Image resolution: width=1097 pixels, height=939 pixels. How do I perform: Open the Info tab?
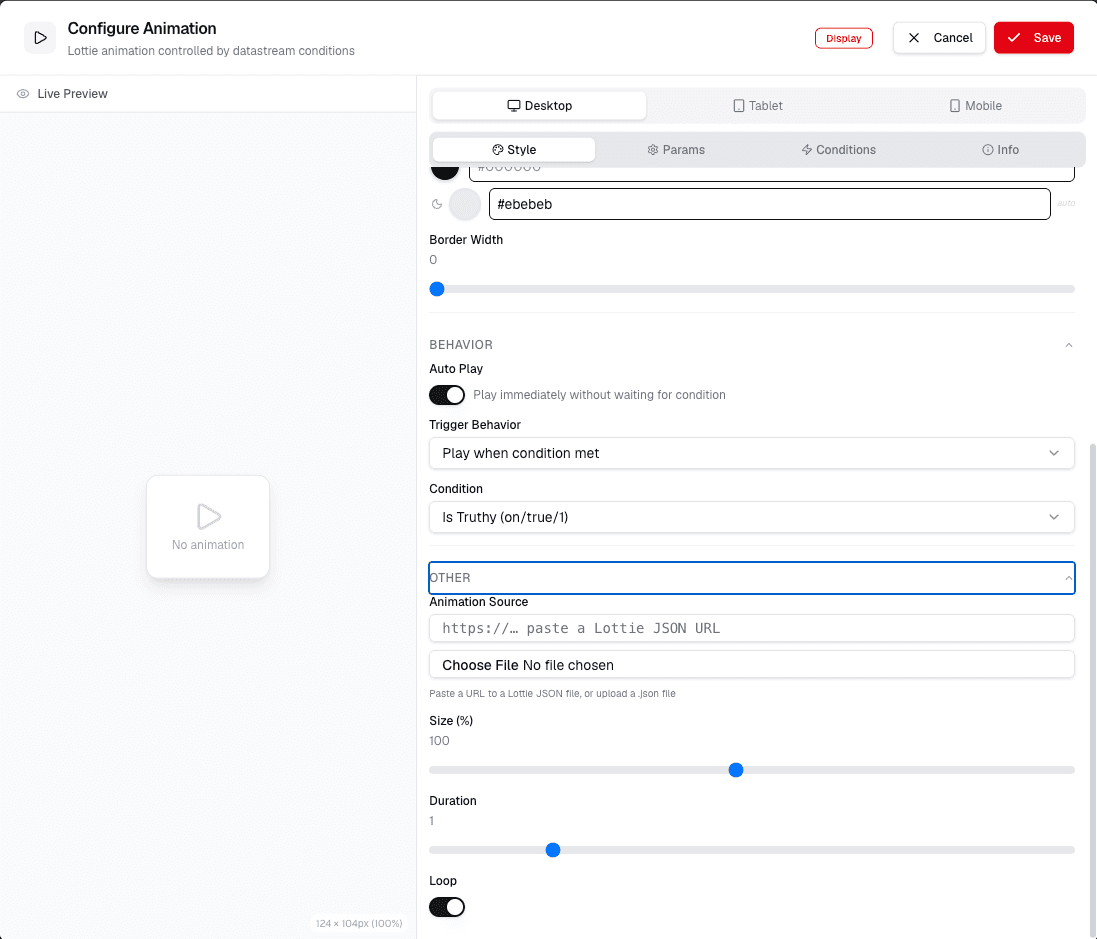[1000, 150]
